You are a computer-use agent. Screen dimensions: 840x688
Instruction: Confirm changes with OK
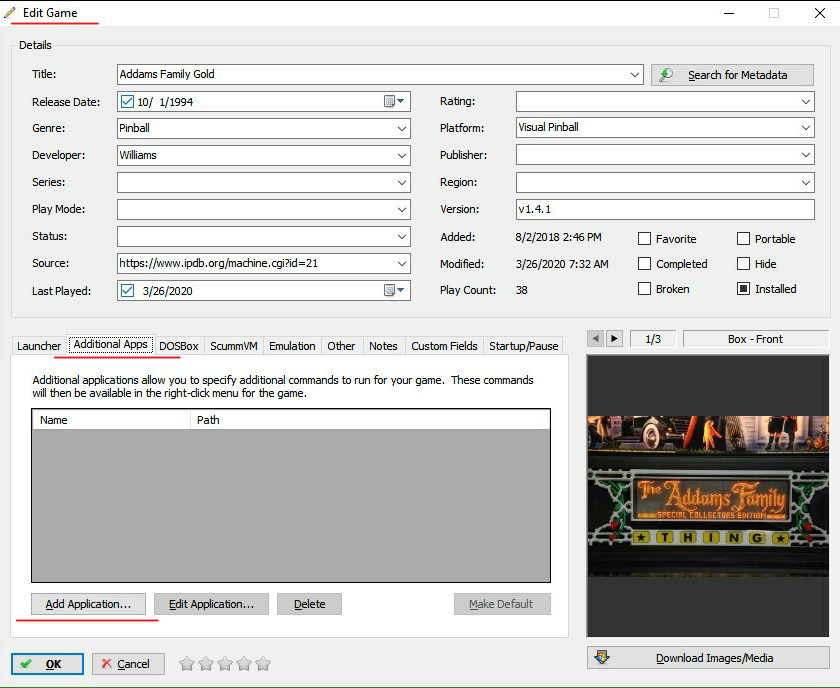[x=47, y=664]
